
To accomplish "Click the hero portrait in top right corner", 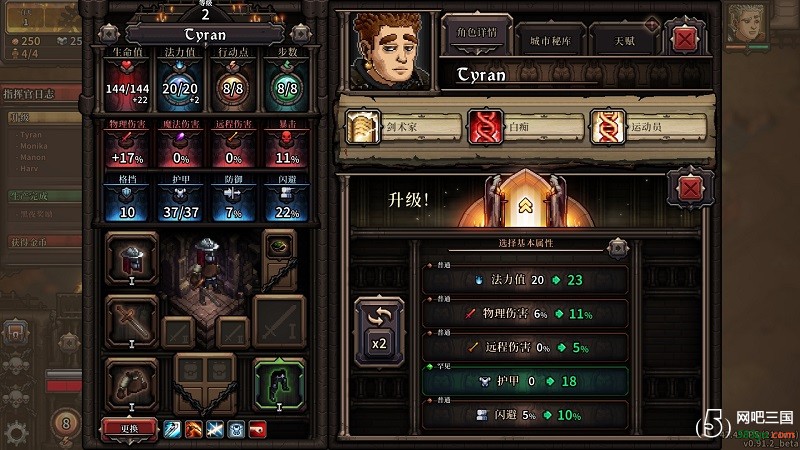I will [746, 24].
